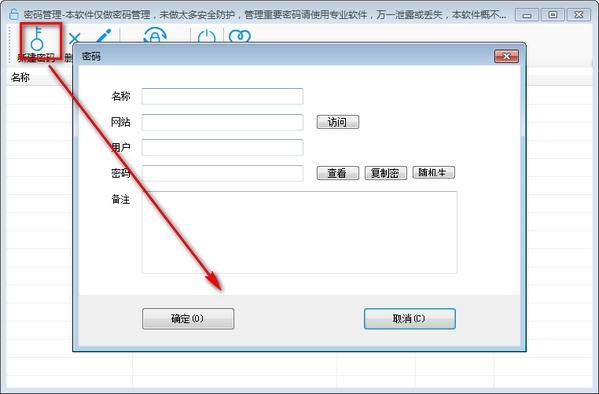Click the blue X delete icon in toolbar

[74, 38]
